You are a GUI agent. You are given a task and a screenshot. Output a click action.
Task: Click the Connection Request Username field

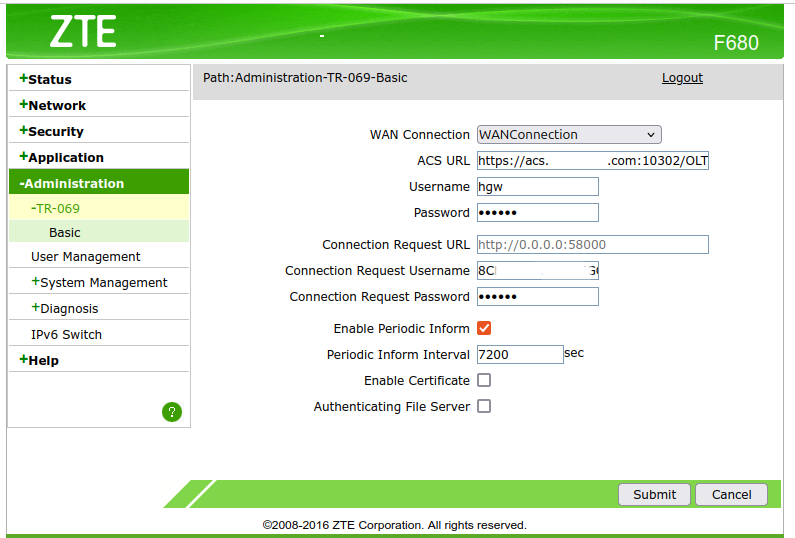tap(537, 270)
